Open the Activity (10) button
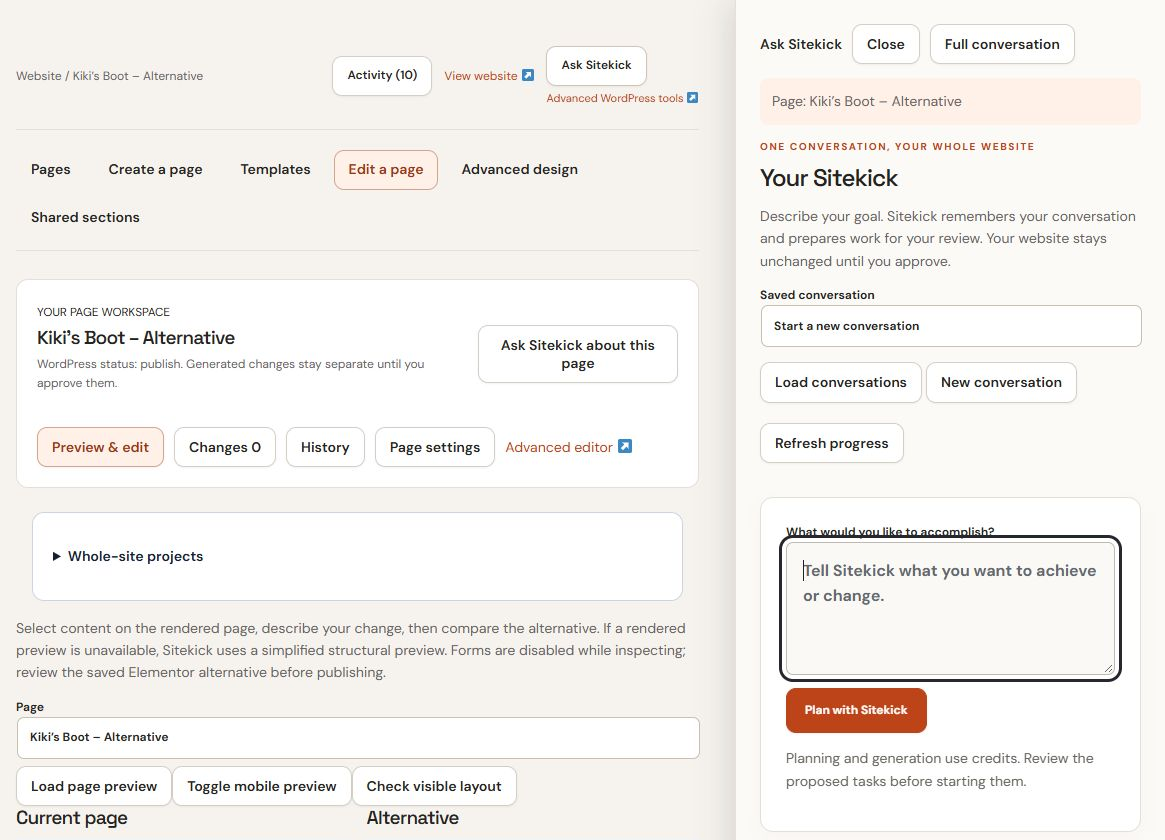 (x=382, y=75)
